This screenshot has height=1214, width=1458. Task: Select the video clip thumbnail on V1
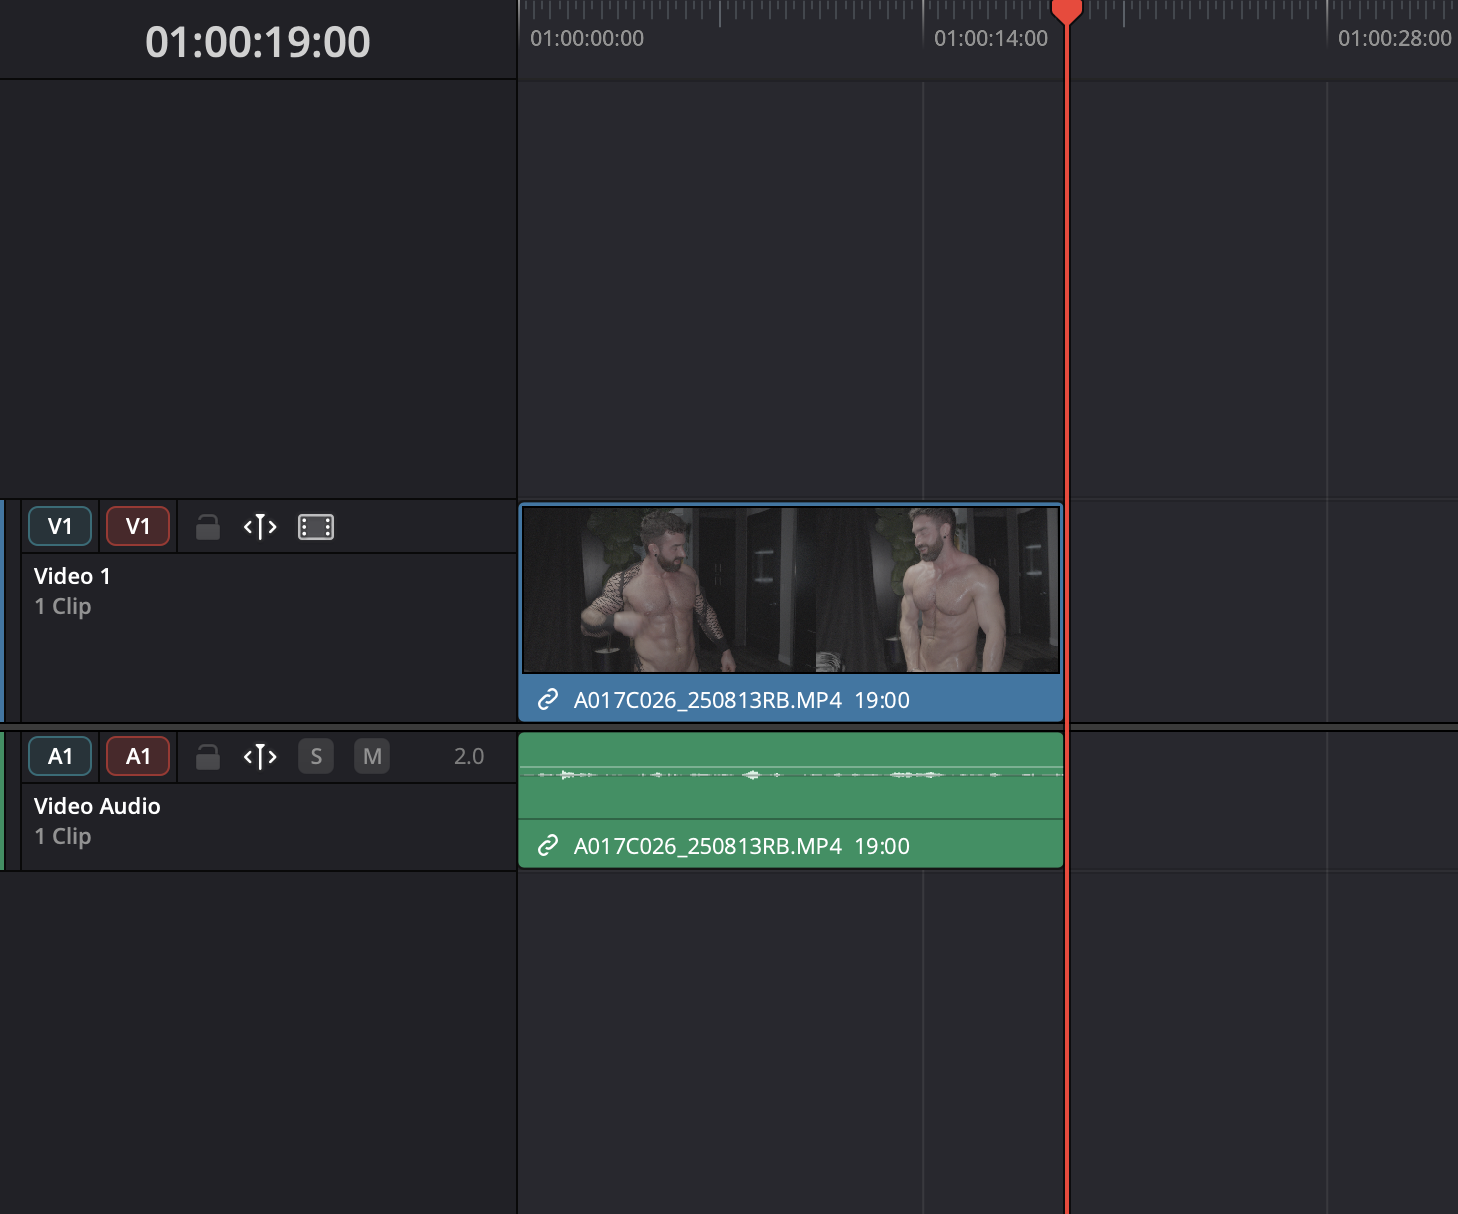coord(791,590)
